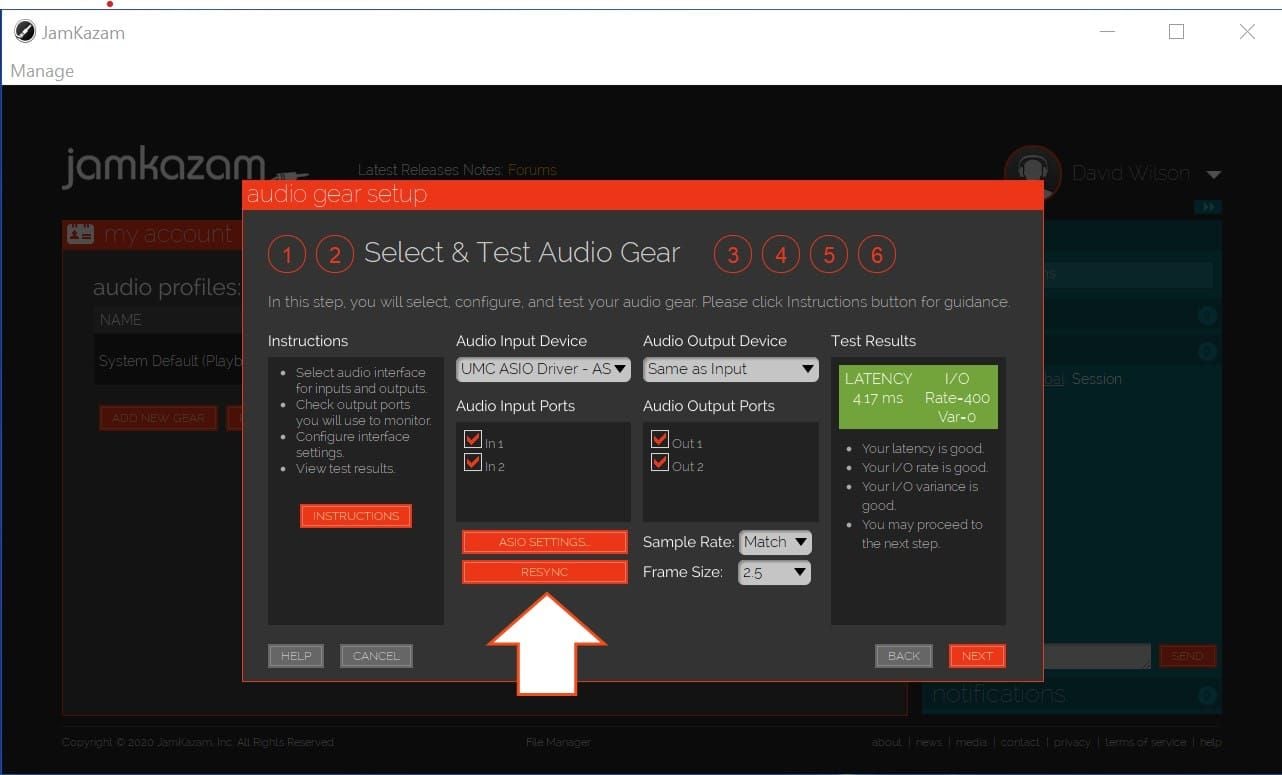Open the Forums link
This screenshot has width=1282, height=775.
(532, 170)
